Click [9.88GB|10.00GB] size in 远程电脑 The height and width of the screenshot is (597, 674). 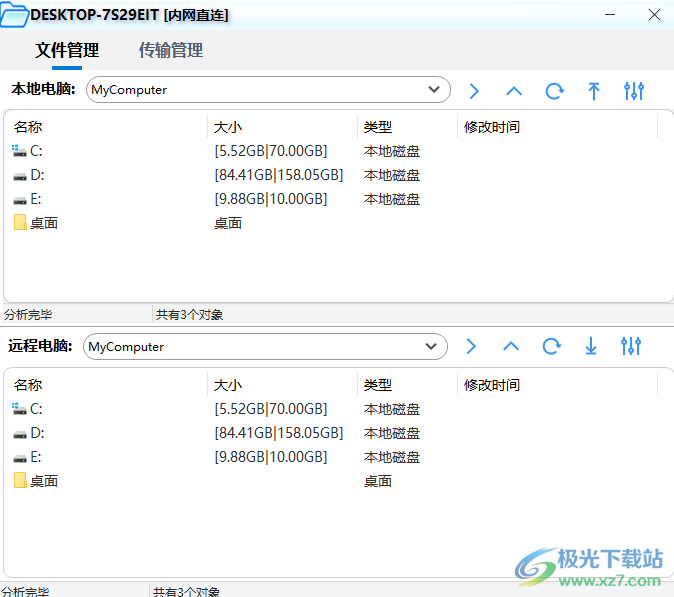(271, 457)
